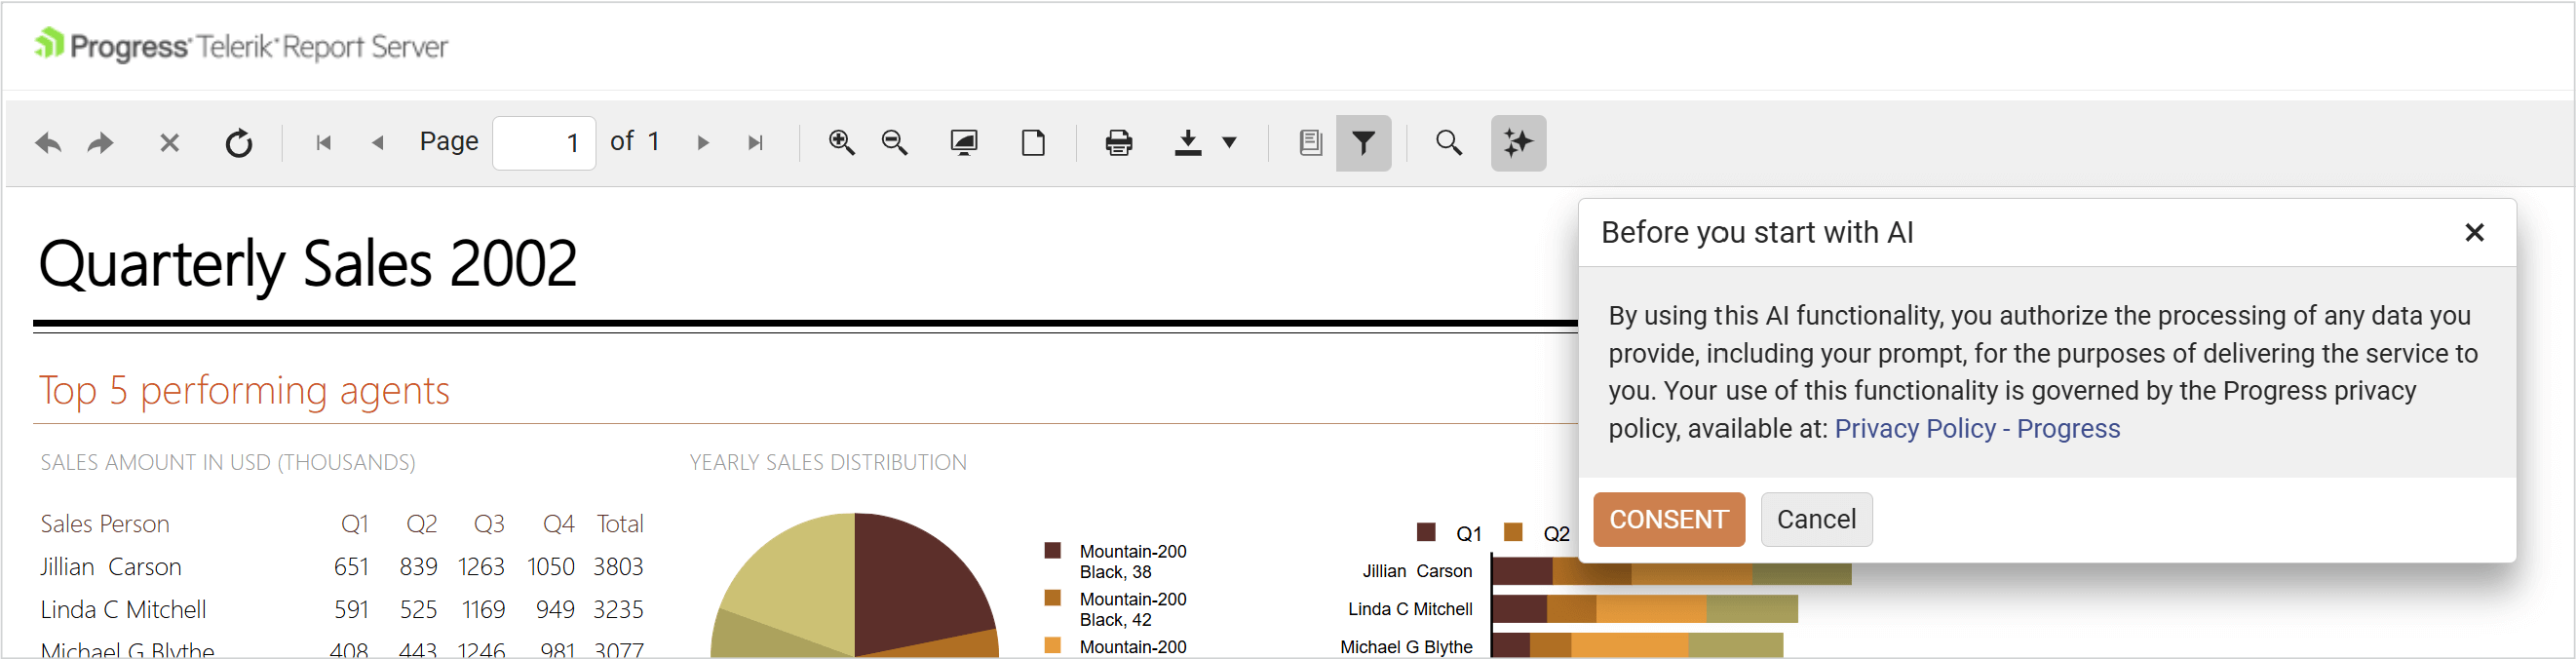This screenshot has width=2576, height=659.
Task: Go to the first page
Action: coord(323,143)
